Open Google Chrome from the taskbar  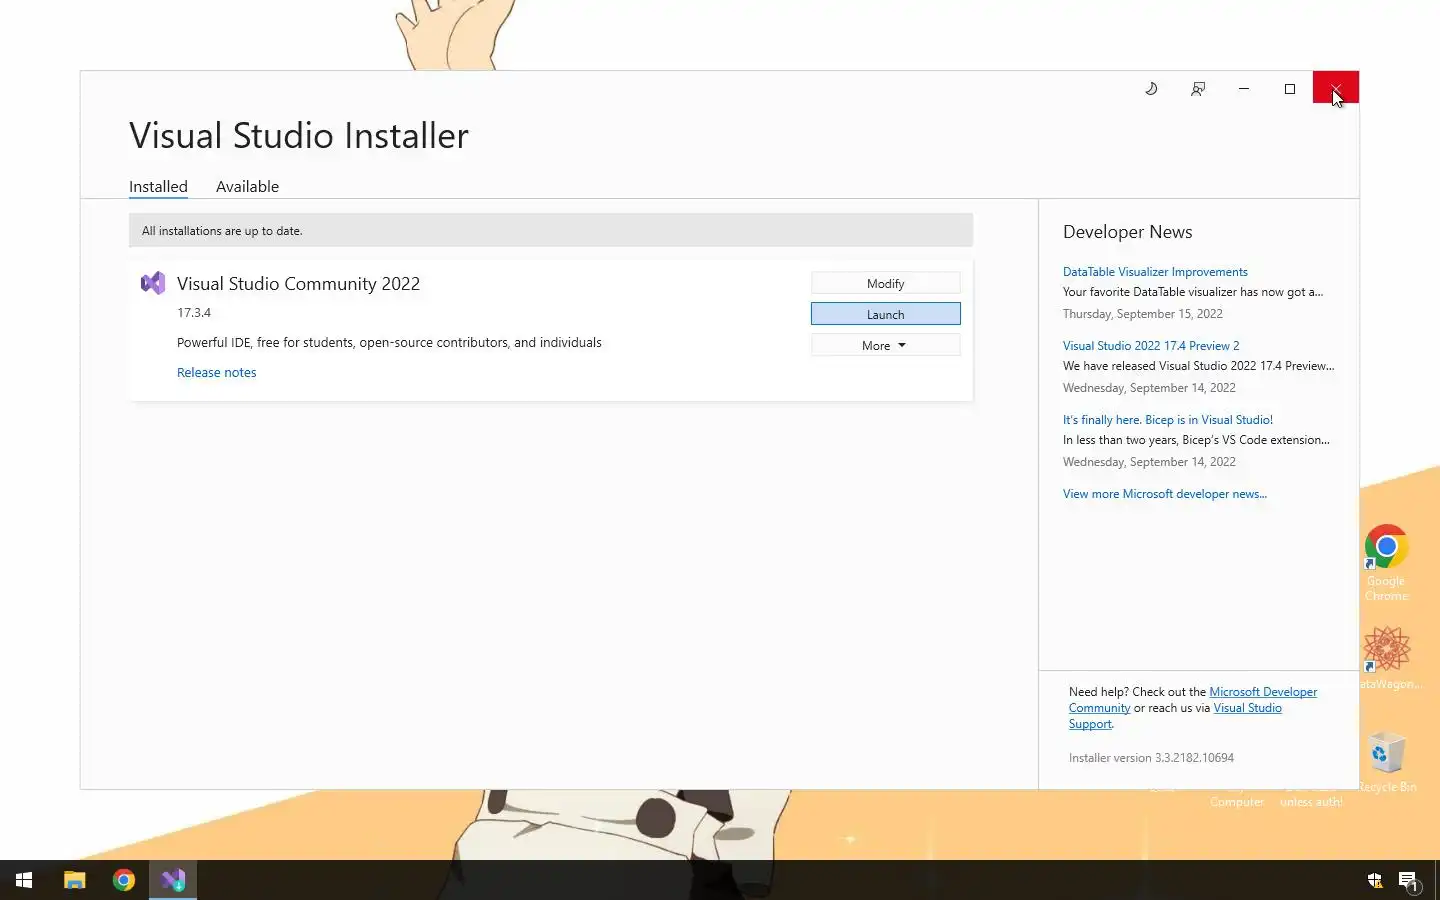(x=124, y=880)
